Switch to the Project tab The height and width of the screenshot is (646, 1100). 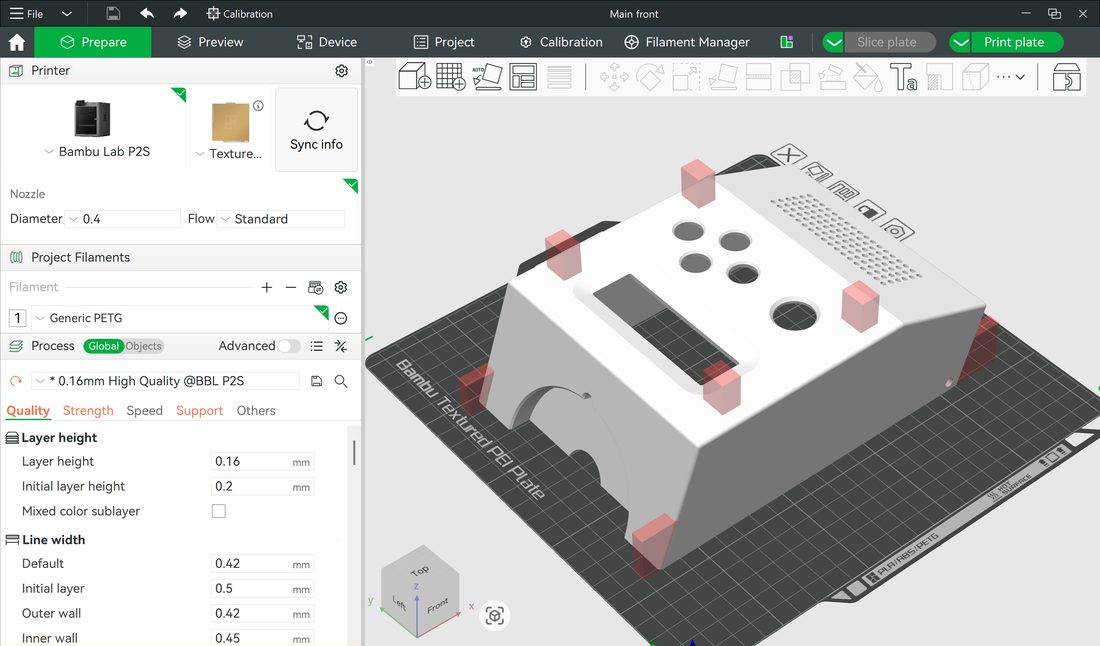pyautogui.click(x=444, y=42)
